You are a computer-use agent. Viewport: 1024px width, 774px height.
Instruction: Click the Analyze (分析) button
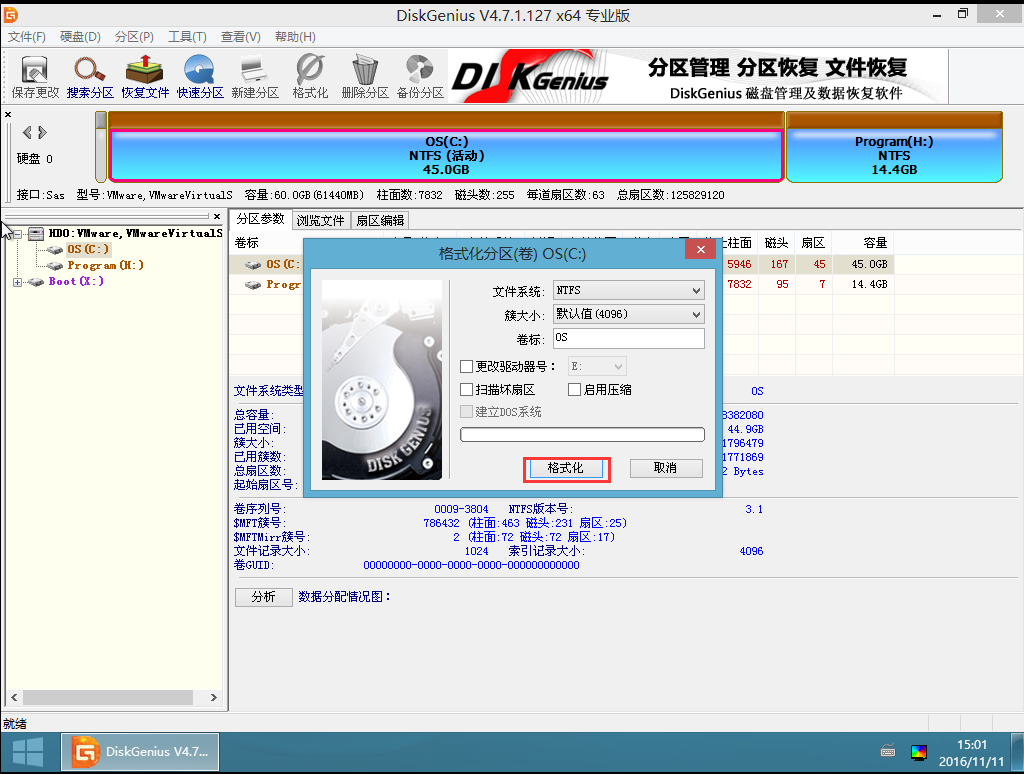click(x=264, y=597)
